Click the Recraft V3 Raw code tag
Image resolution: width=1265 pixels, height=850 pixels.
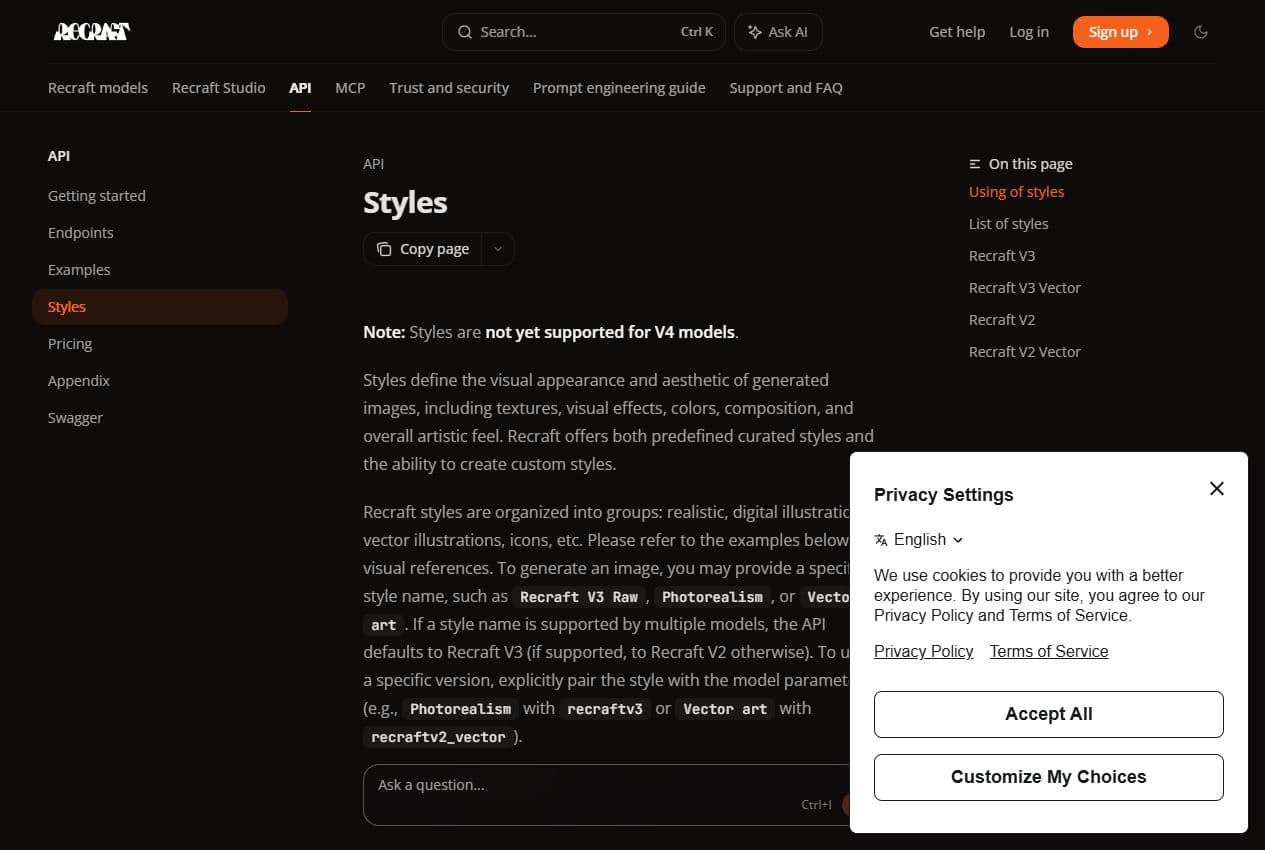[x=579, y=597]
